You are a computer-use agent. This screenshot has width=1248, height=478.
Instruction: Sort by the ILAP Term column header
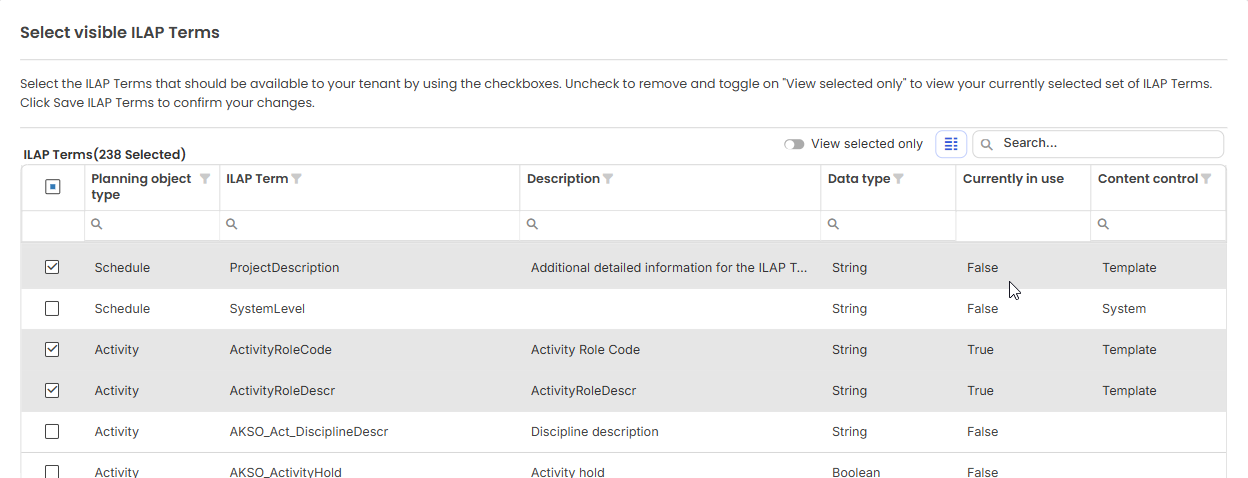tap(257, 179)
